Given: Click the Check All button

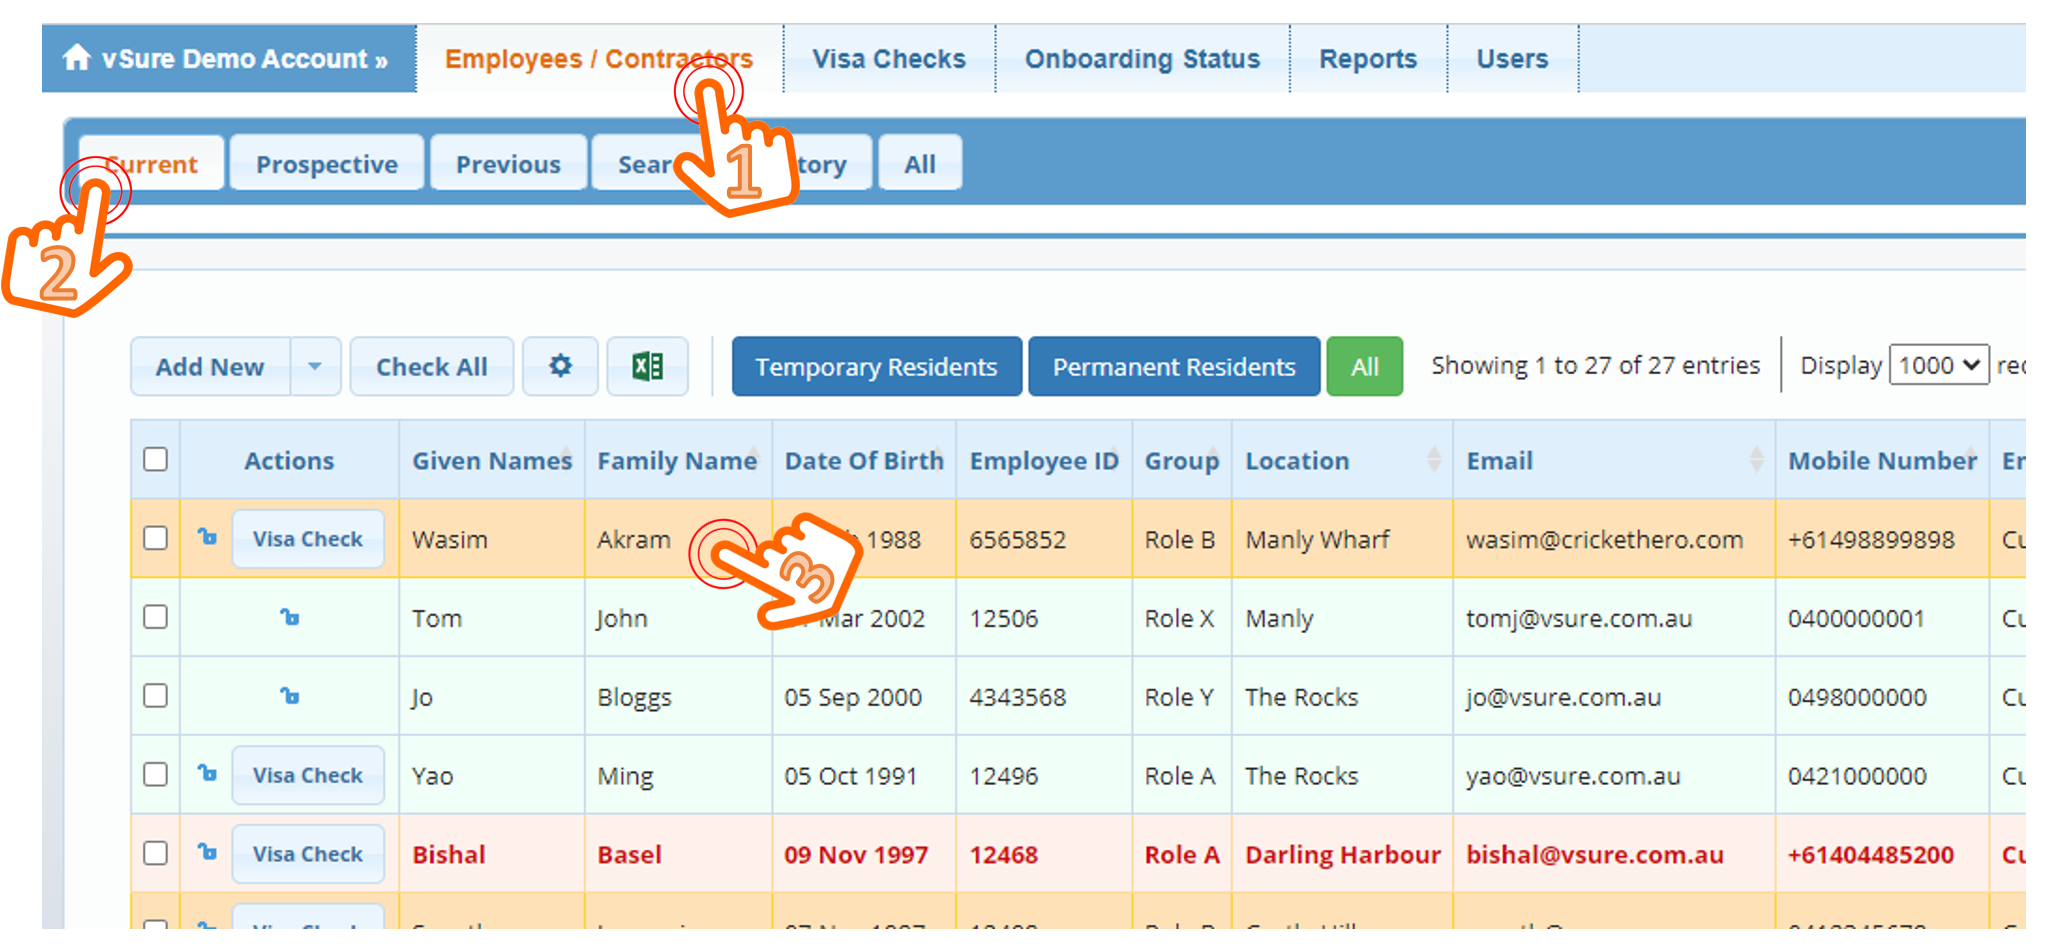Looking at the screenshot, I should pos(431,367).
